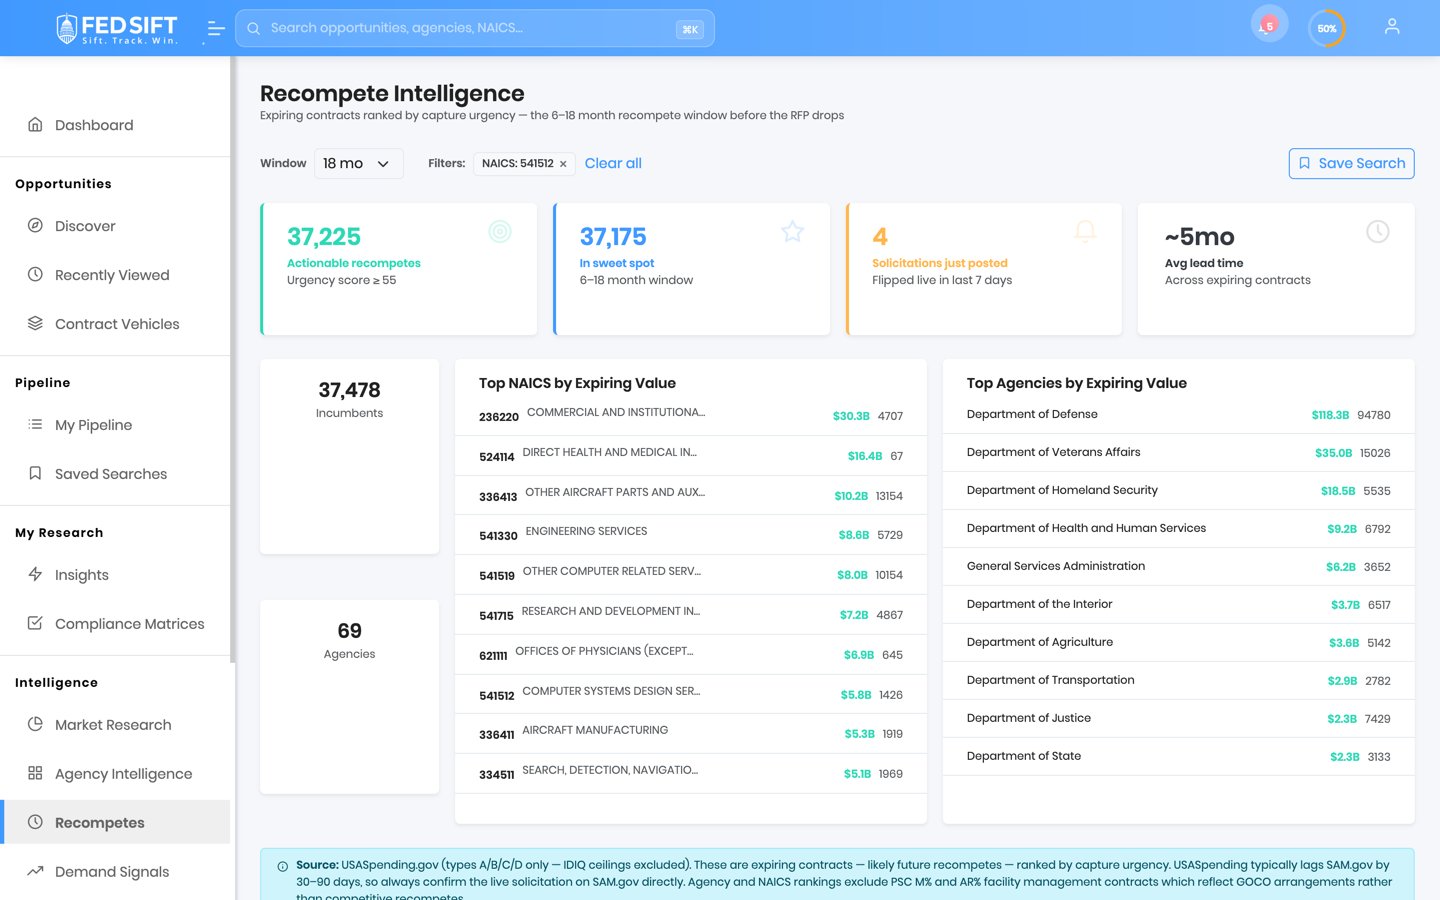The height and width of the screenshot is (900, 1440).
Task: Open Agency Intelligence page
Action: pos(115,774)
